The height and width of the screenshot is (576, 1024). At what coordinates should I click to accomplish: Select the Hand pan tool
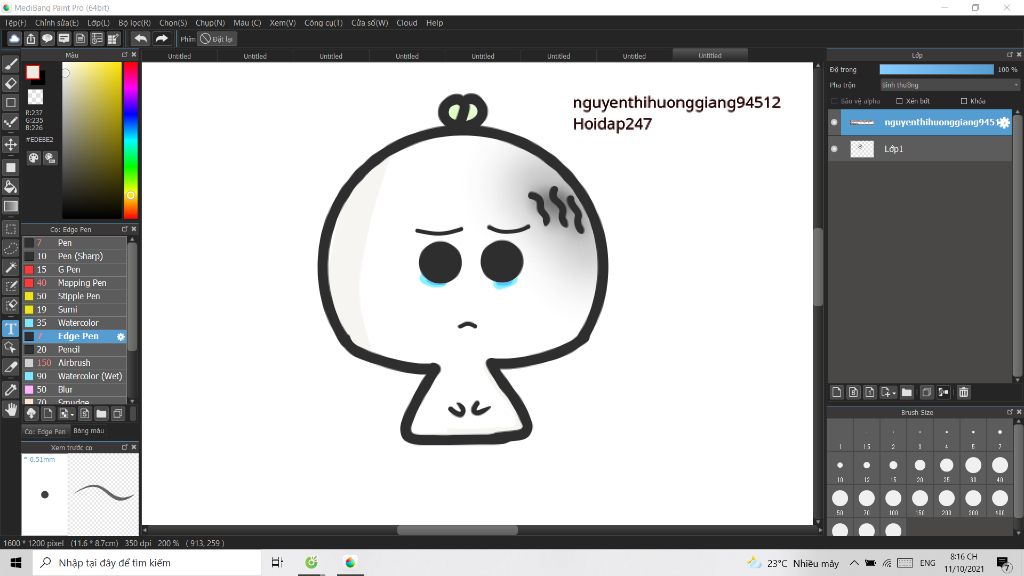click(10, 409)
